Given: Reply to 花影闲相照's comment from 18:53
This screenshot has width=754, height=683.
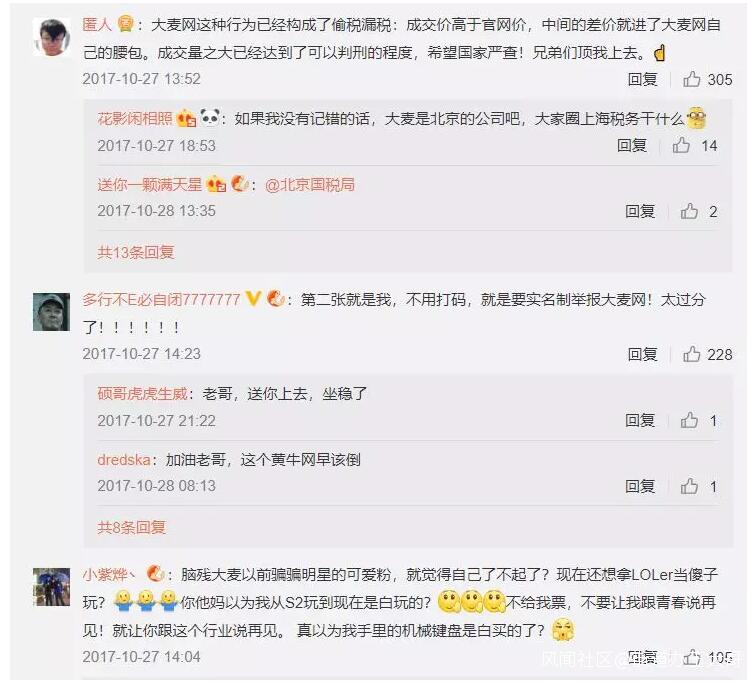Looking at the screenshot, I should pyautogui.click(x=632, y=145).
